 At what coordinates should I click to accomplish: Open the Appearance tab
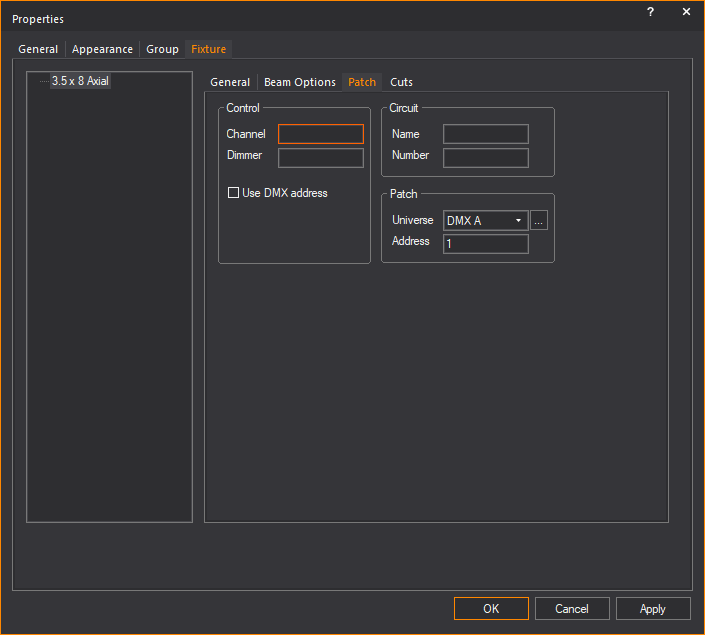pyautogui.click(x=102, y=49)
